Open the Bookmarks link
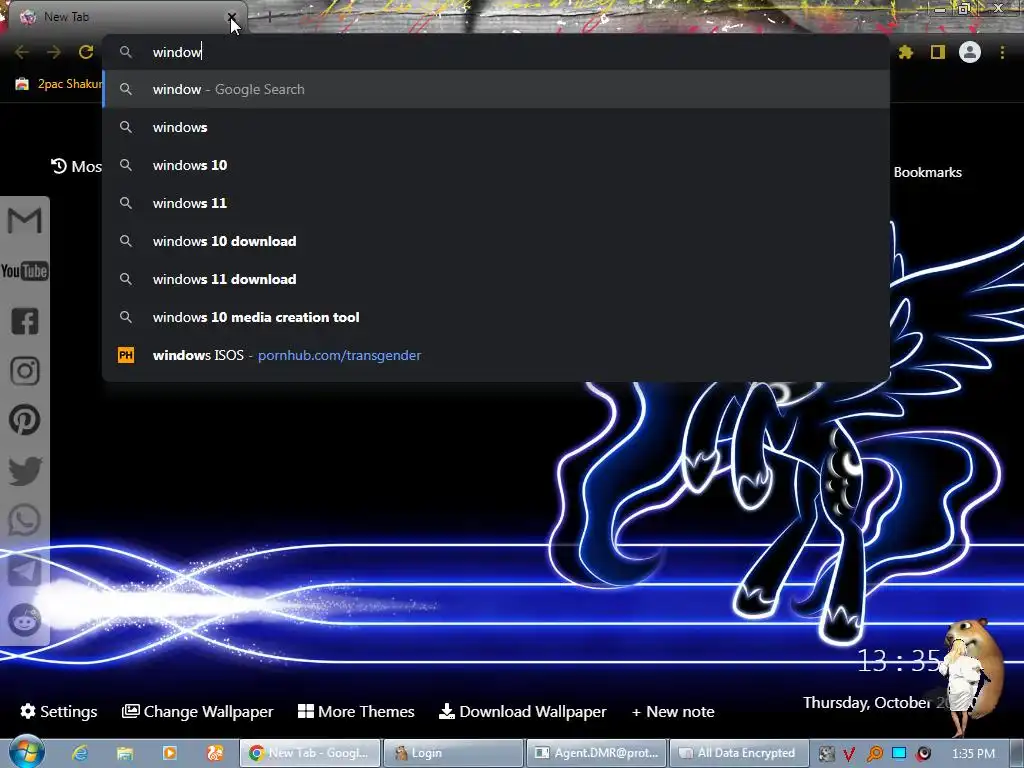 [927, 172]
